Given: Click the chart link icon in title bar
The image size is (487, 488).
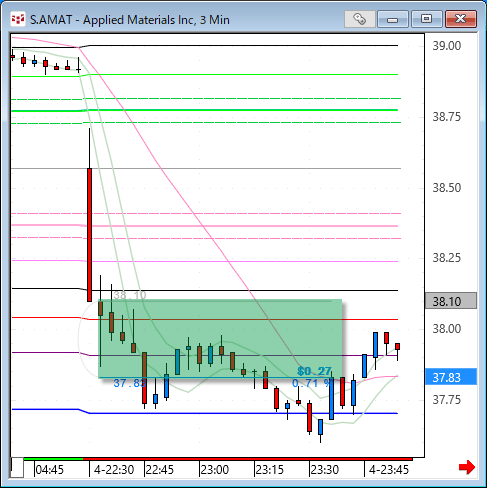Looking at the screenshot, I should click(x=359, y=19).
